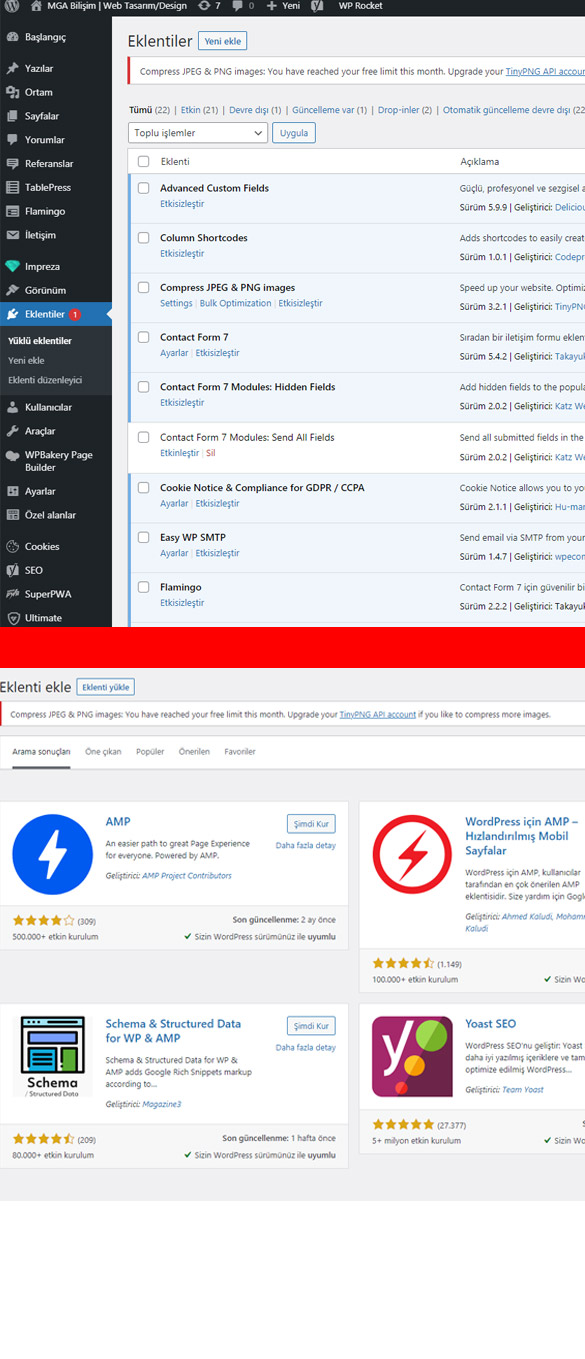The image size is (585, 1359).
Task: Filter plugins by Etkin (21)
Action: click(x=200, y=110)
